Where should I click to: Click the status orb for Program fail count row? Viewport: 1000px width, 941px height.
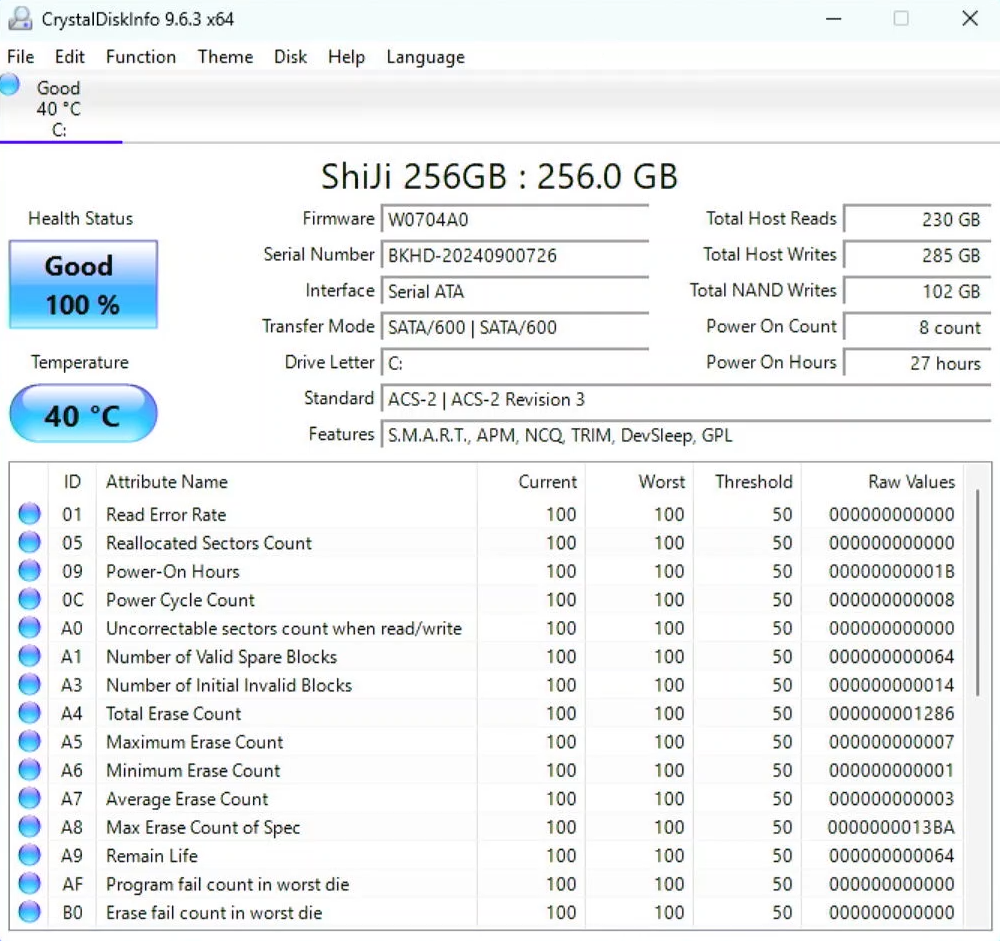click(x=29, y=884)
